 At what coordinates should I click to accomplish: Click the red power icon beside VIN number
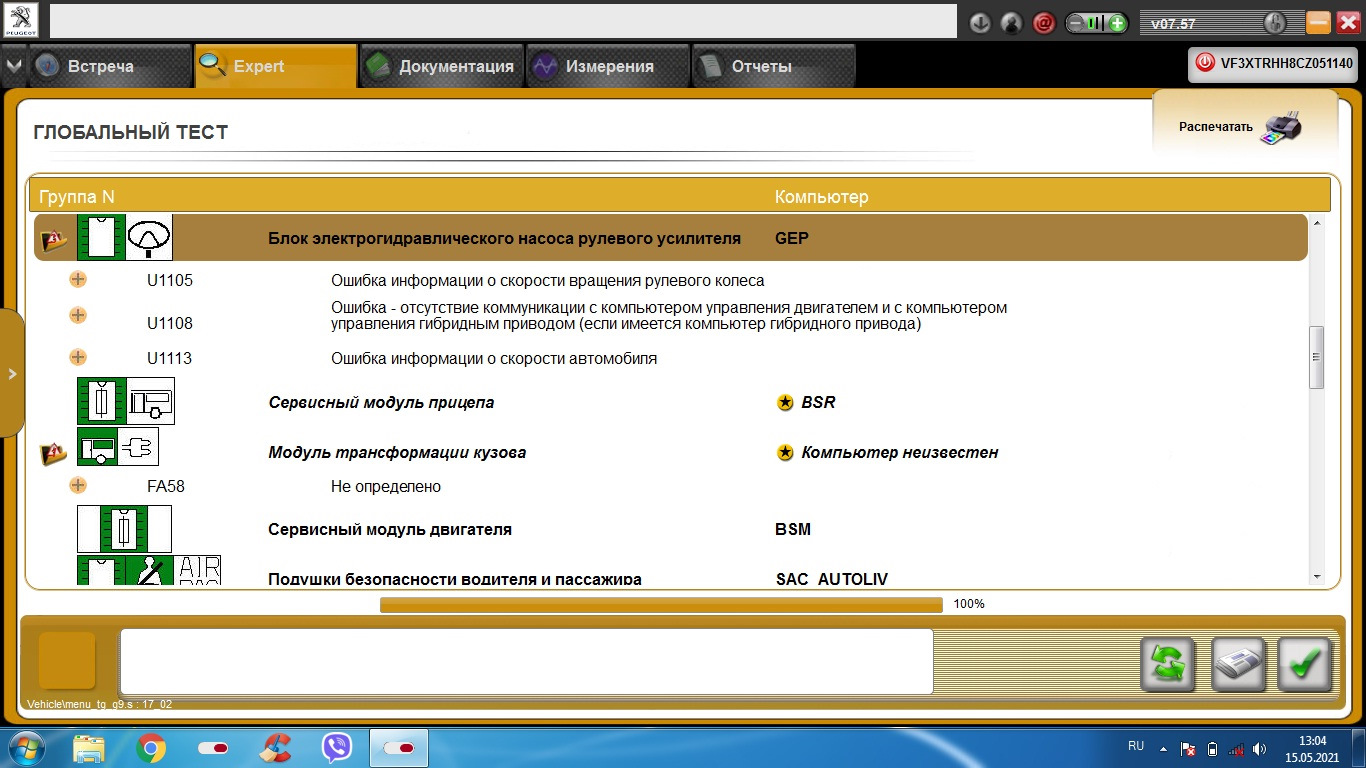[x=1205, y=63]
